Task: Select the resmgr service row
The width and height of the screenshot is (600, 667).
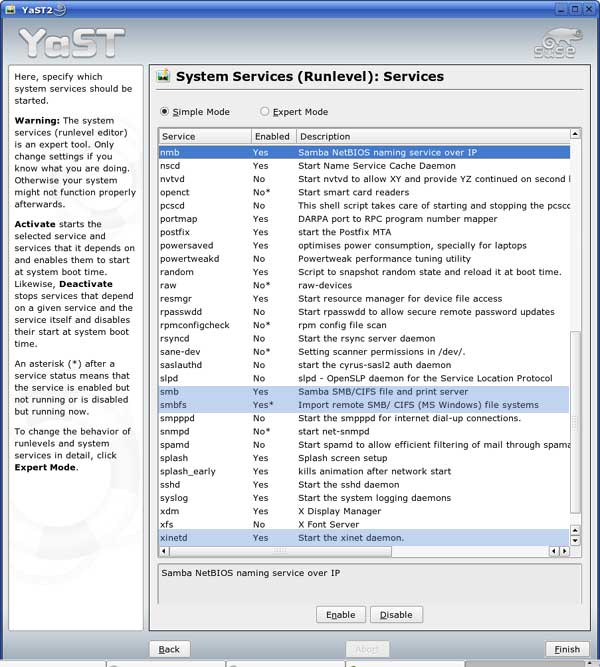Action: 364,299
